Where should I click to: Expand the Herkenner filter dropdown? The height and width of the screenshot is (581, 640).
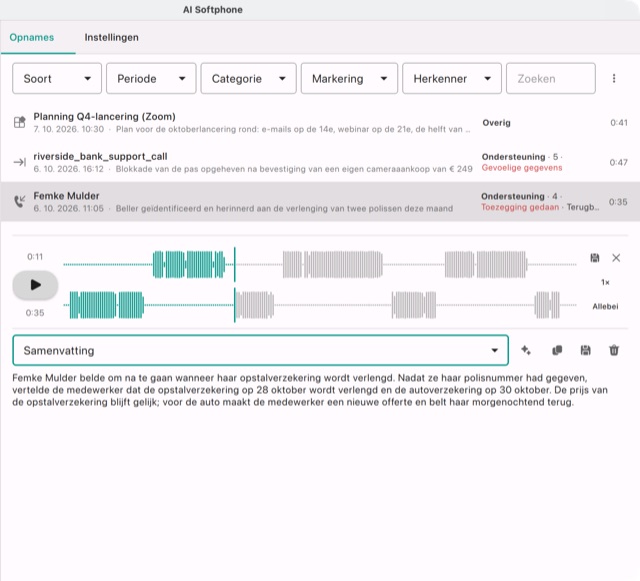click(x=452, y=78)
